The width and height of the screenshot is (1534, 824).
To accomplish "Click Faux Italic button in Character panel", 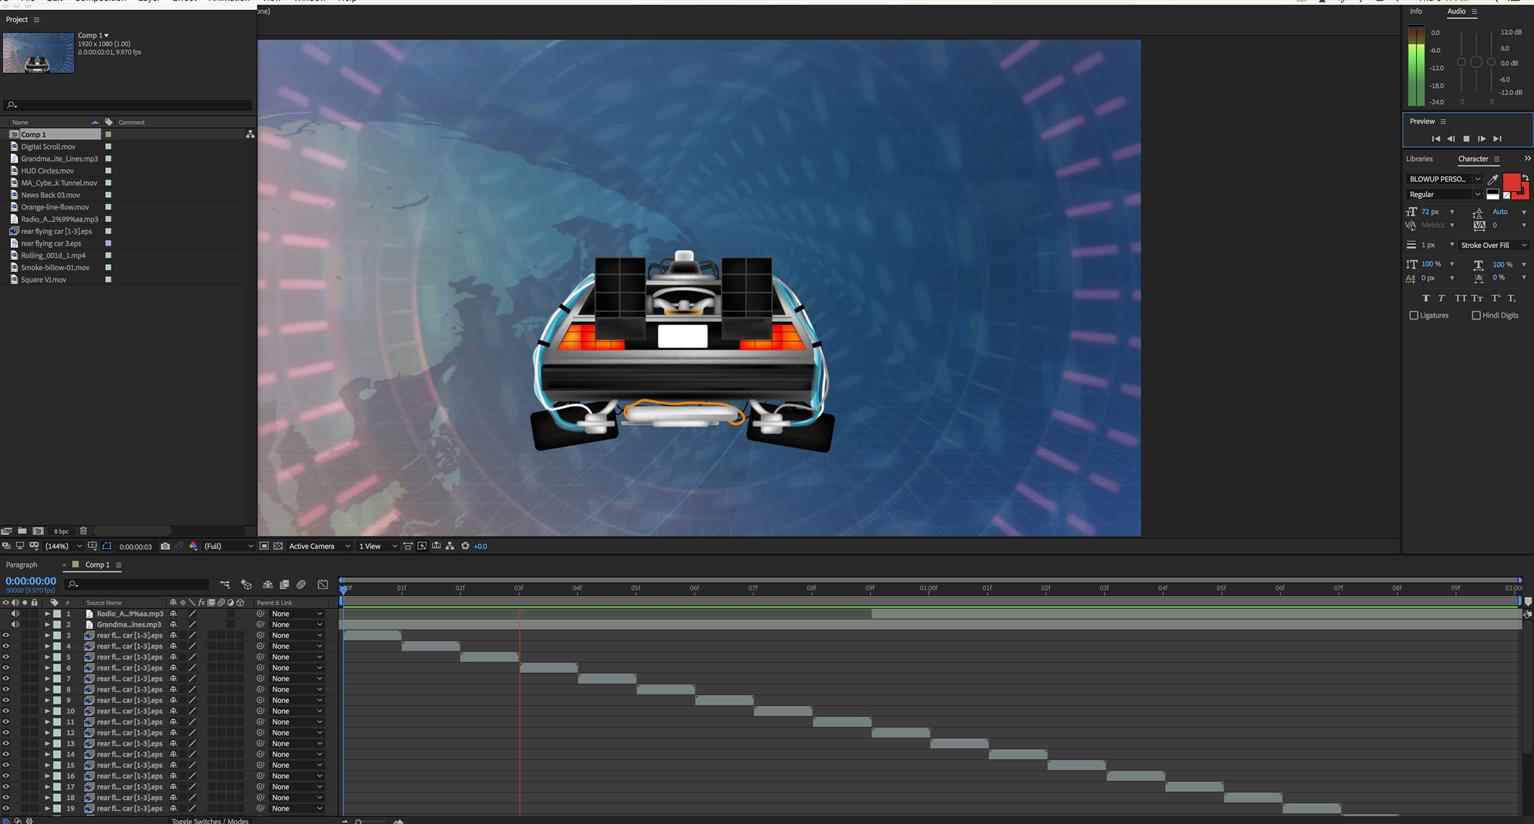I will click(1441, 298).
